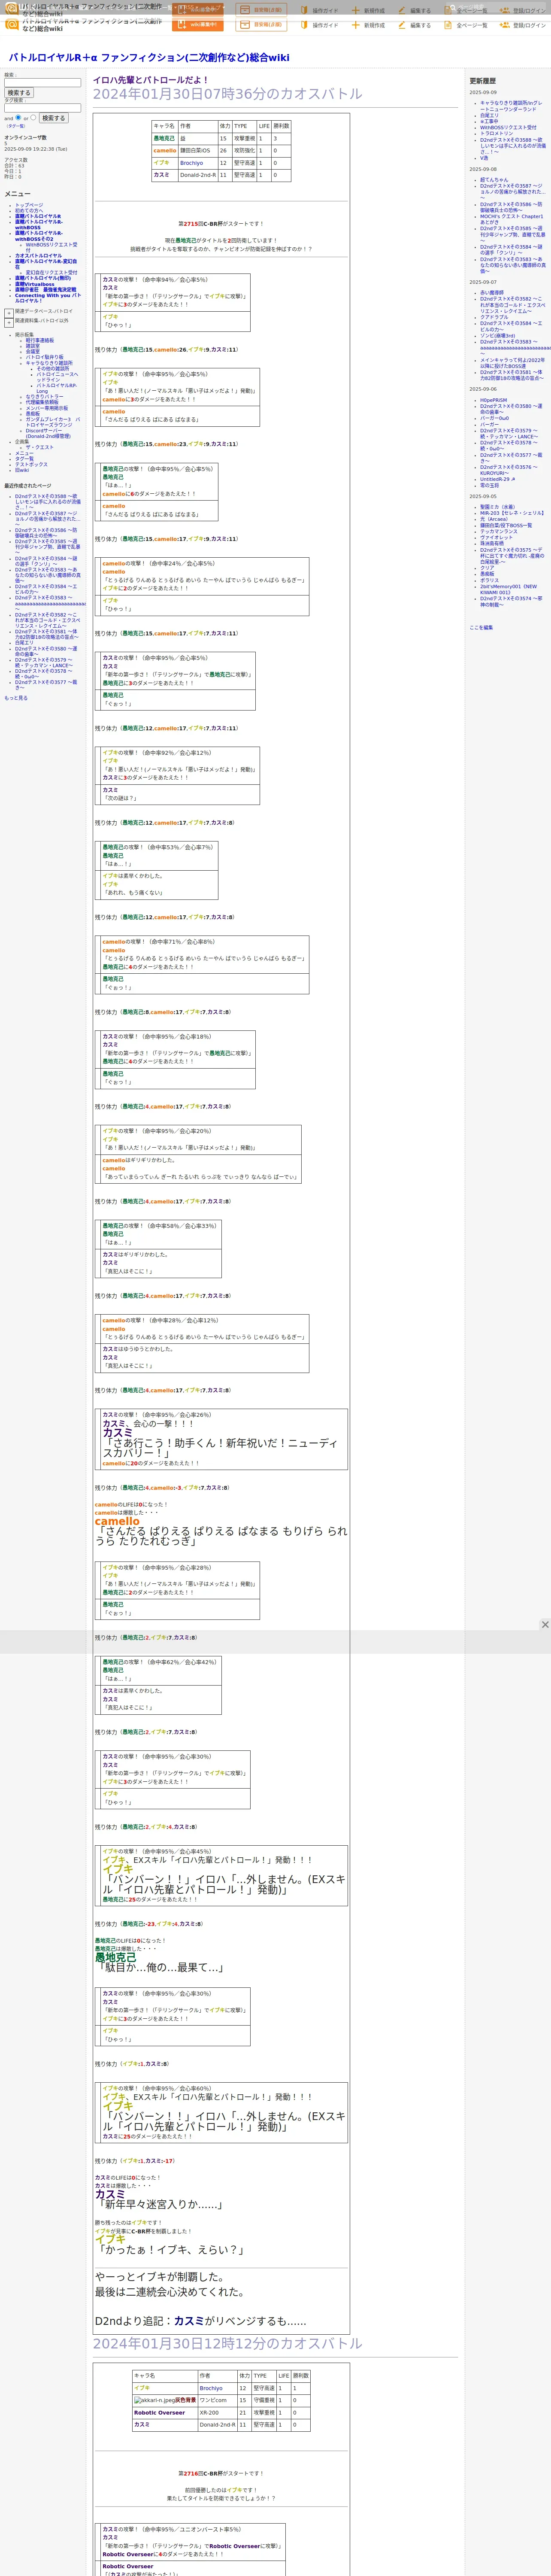Open 軽行事連絡板 board link
This screenshot has width=551, height=2576.
[40, 340]
